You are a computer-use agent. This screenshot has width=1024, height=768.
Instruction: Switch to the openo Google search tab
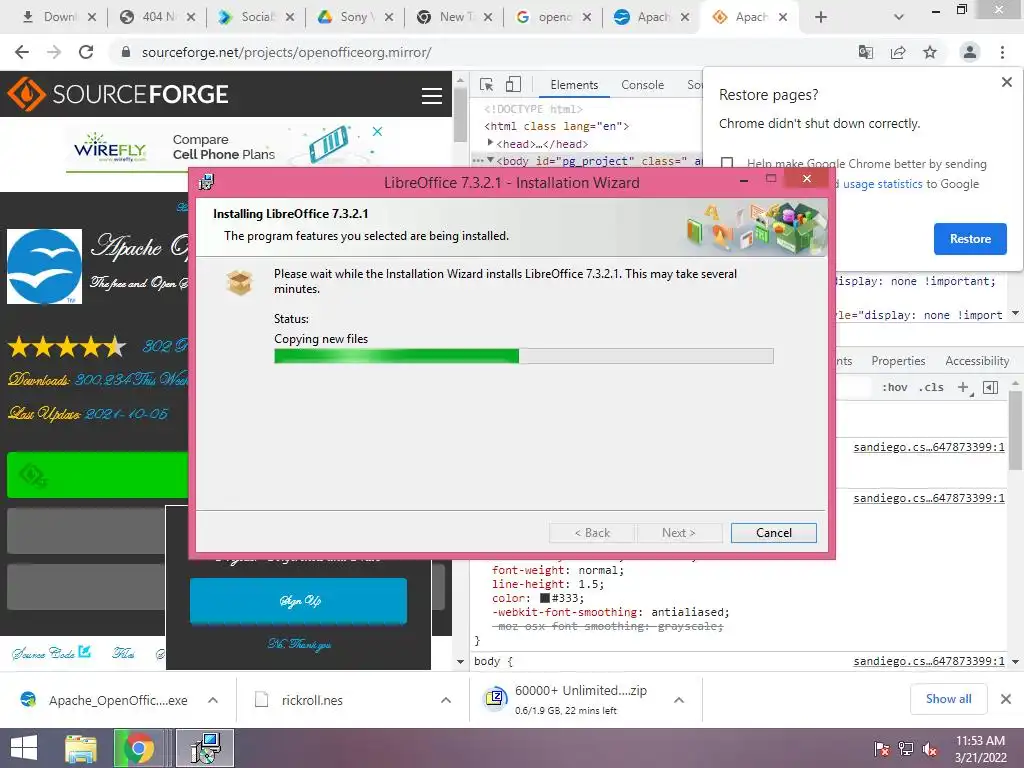[x=553, y=17]
